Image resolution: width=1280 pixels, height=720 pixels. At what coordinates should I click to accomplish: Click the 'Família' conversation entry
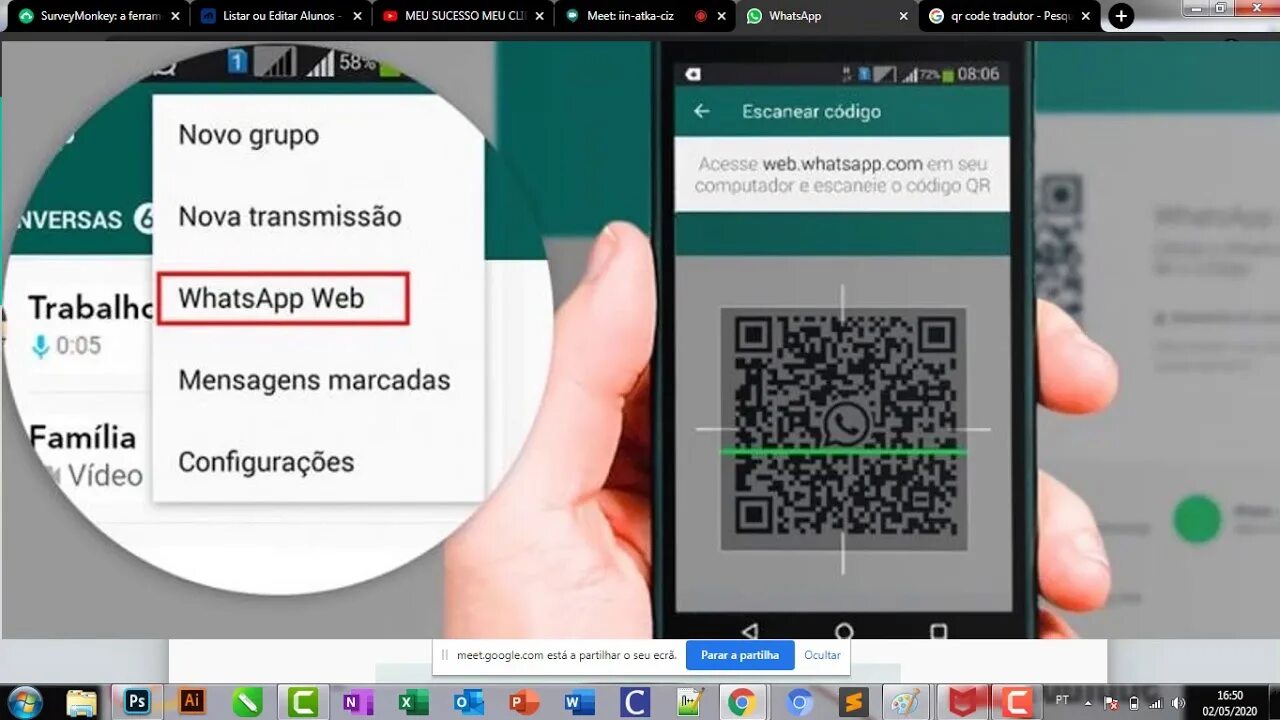pos(85,455)
